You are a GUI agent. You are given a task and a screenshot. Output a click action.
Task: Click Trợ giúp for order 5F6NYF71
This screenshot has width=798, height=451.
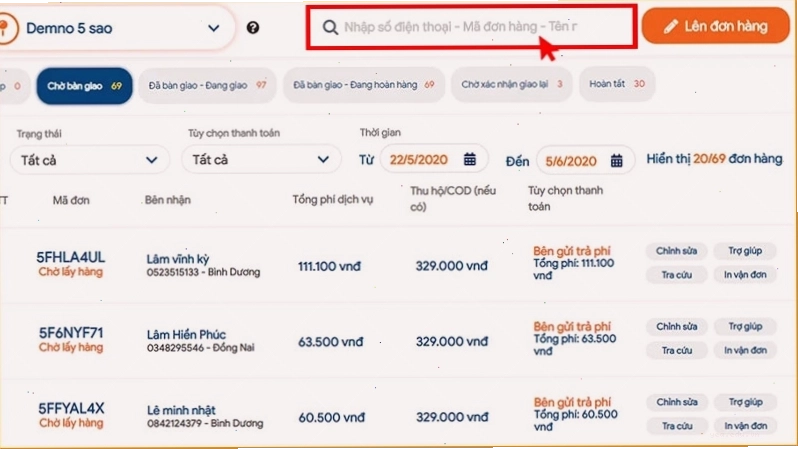pyautogui.click(x=745, y=326)
